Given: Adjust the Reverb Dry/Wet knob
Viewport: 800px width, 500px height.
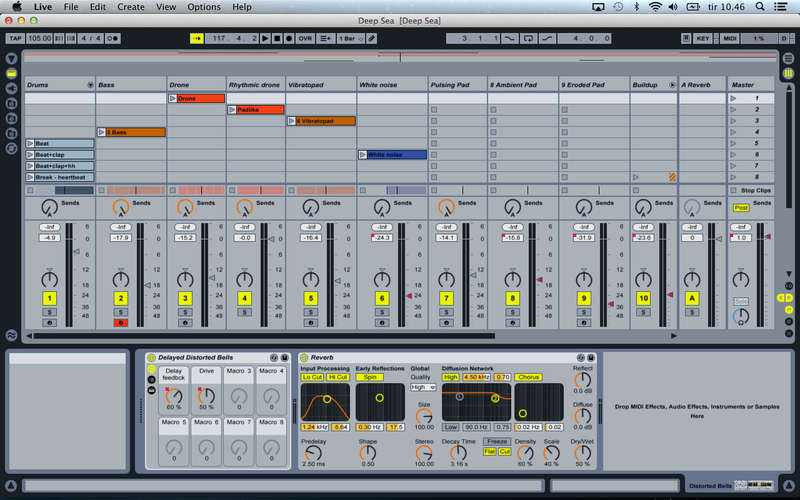Looking at the screenshot, I should (x=582, y=453).
